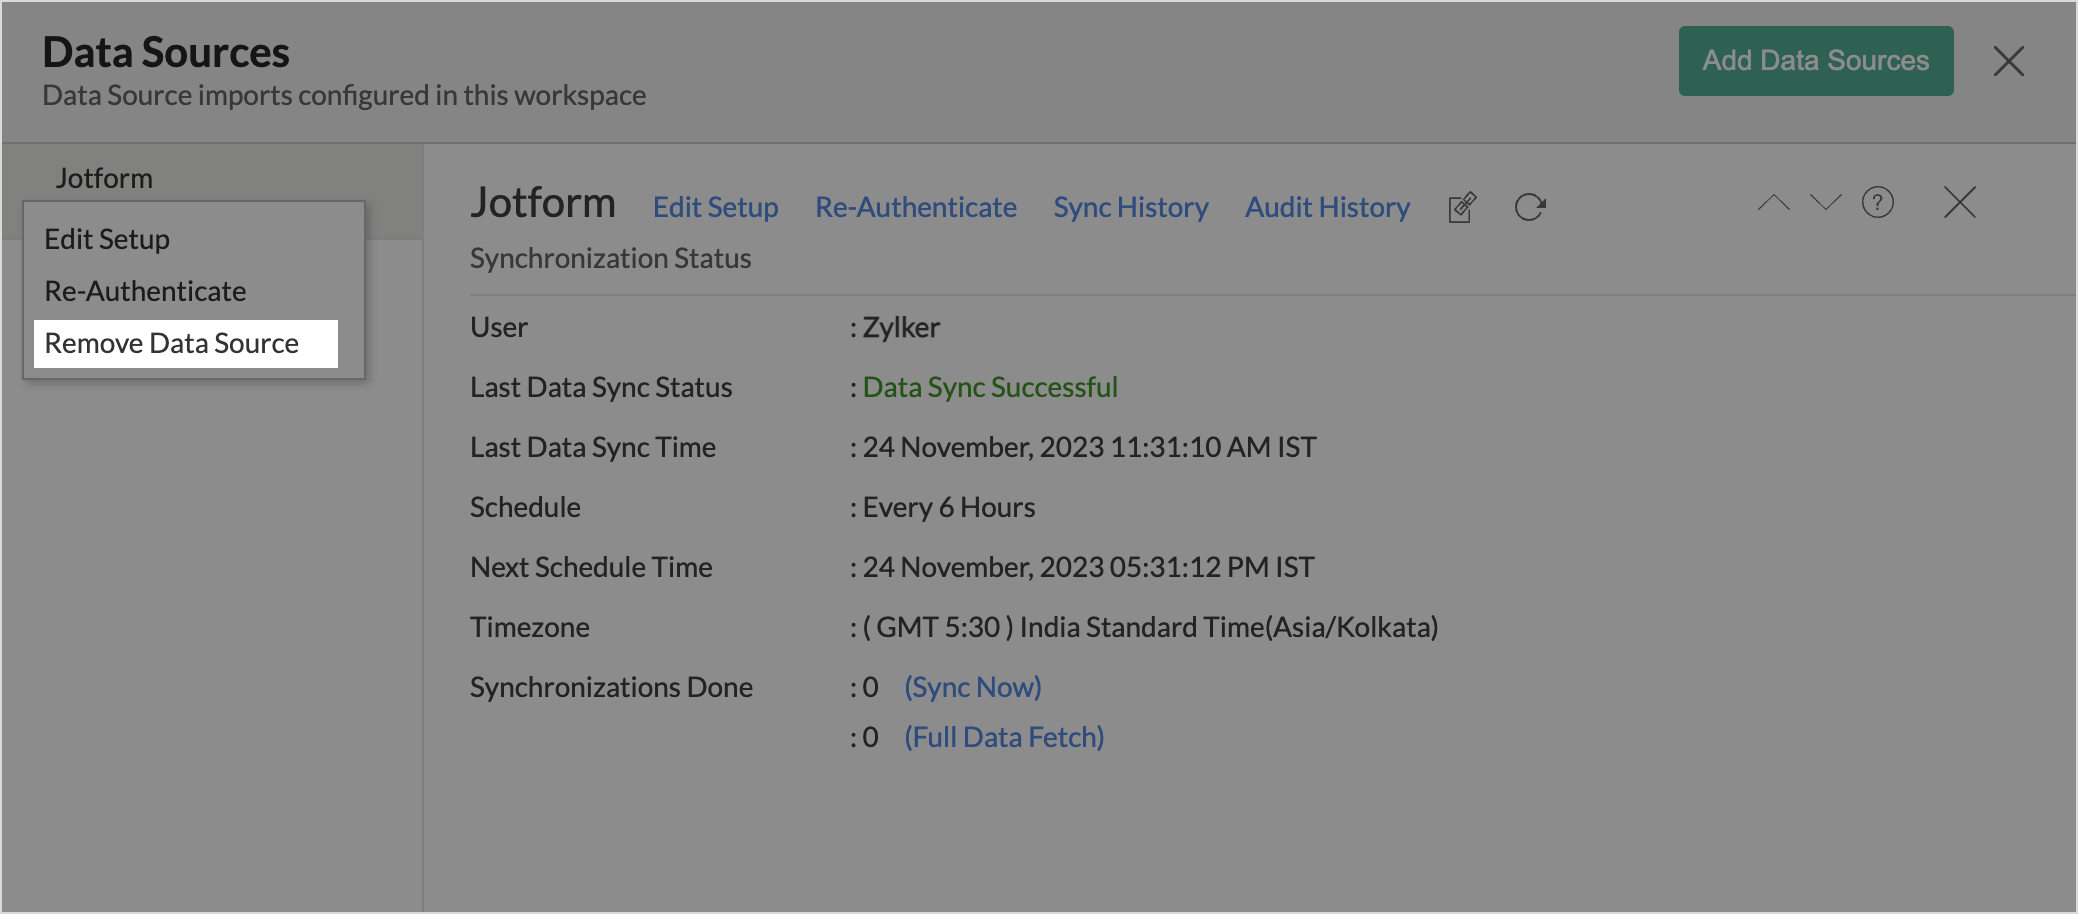Open Edit Setup link in header
The width and height of the screenshot is (2078, 914).
click(x=716, y=207)
